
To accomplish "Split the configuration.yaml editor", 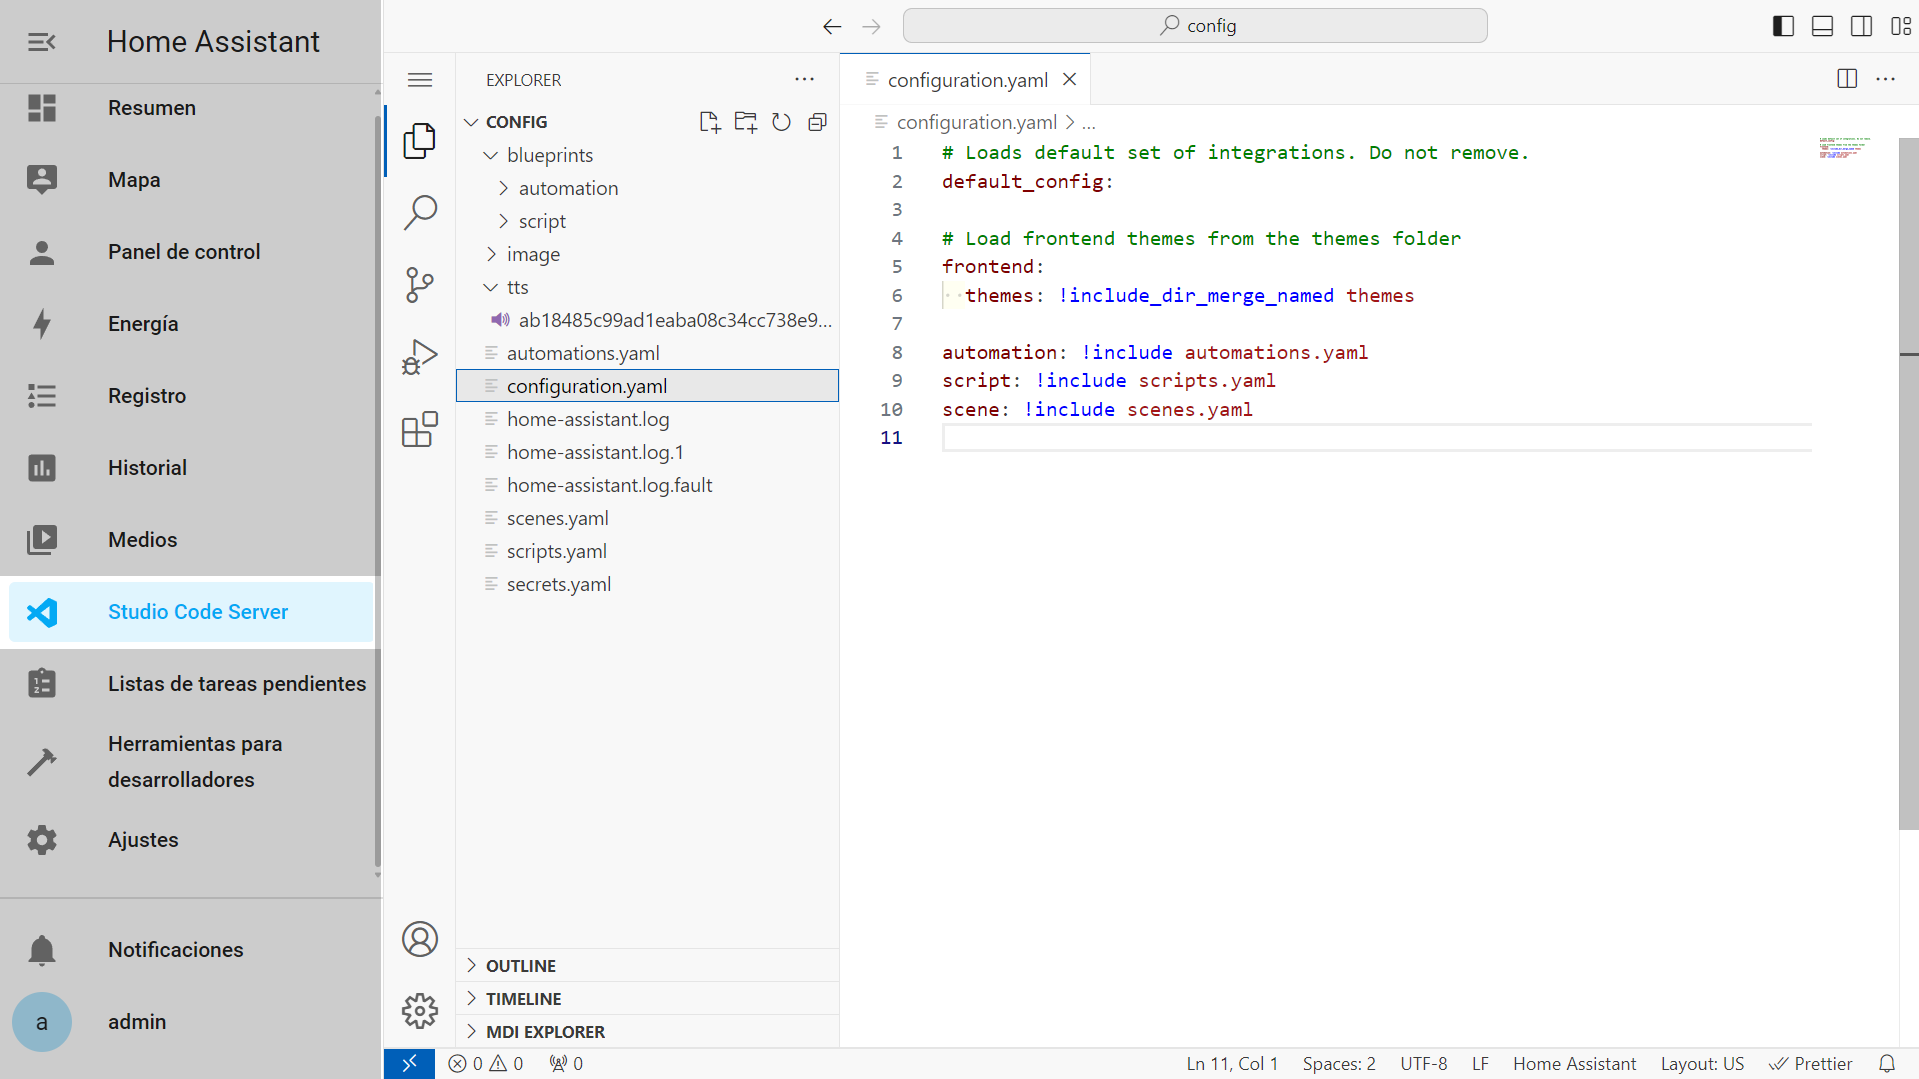I will [x=1846, y=78].
